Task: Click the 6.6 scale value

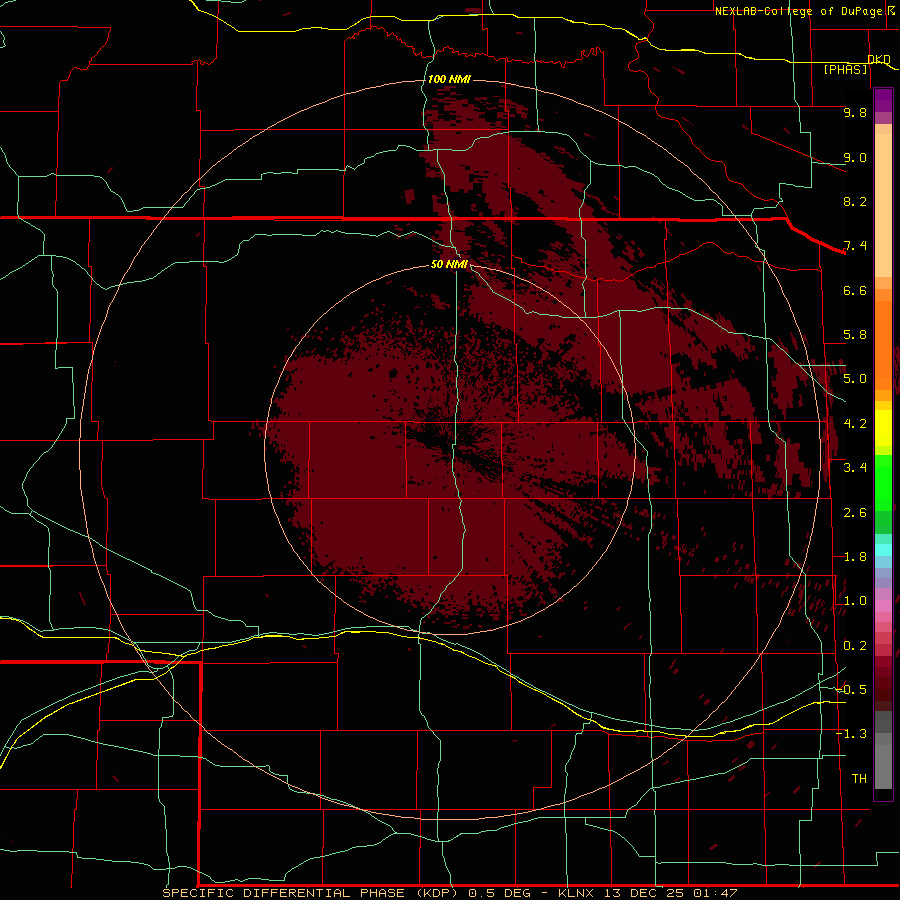Action: 855,290
